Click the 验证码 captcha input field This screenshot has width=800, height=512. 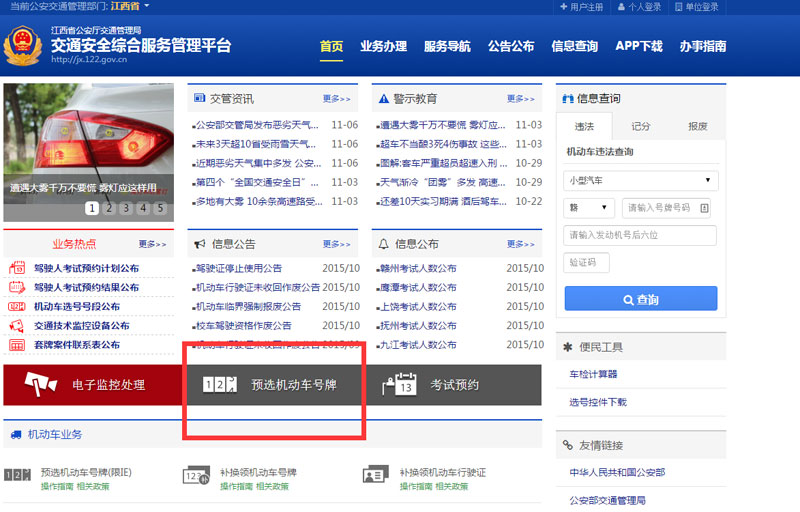586,263
